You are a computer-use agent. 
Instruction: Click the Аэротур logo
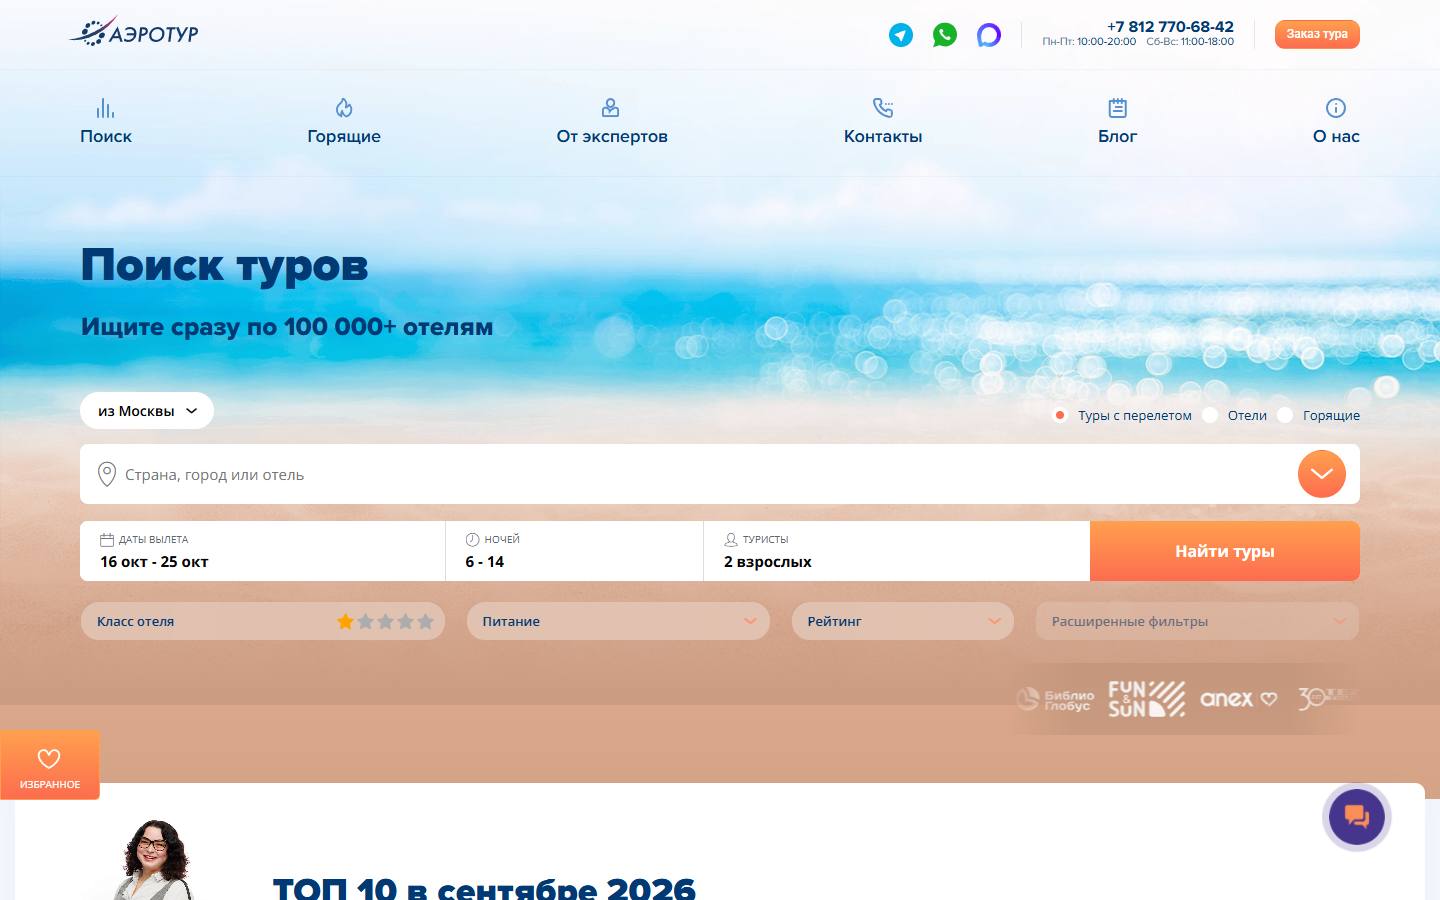(x=134, y=33)
